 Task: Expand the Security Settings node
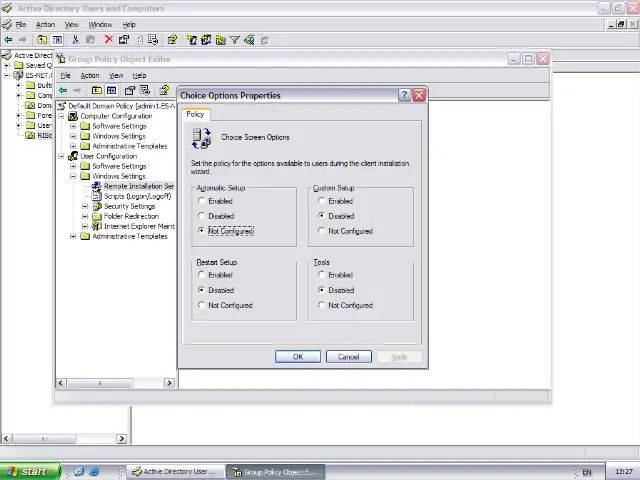[x=85, y=206]
